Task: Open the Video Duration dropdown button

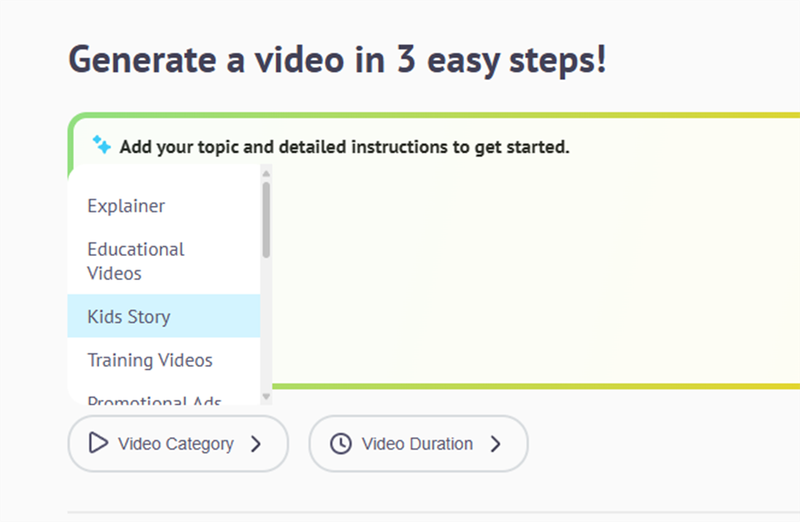Action: coord(418,443)
